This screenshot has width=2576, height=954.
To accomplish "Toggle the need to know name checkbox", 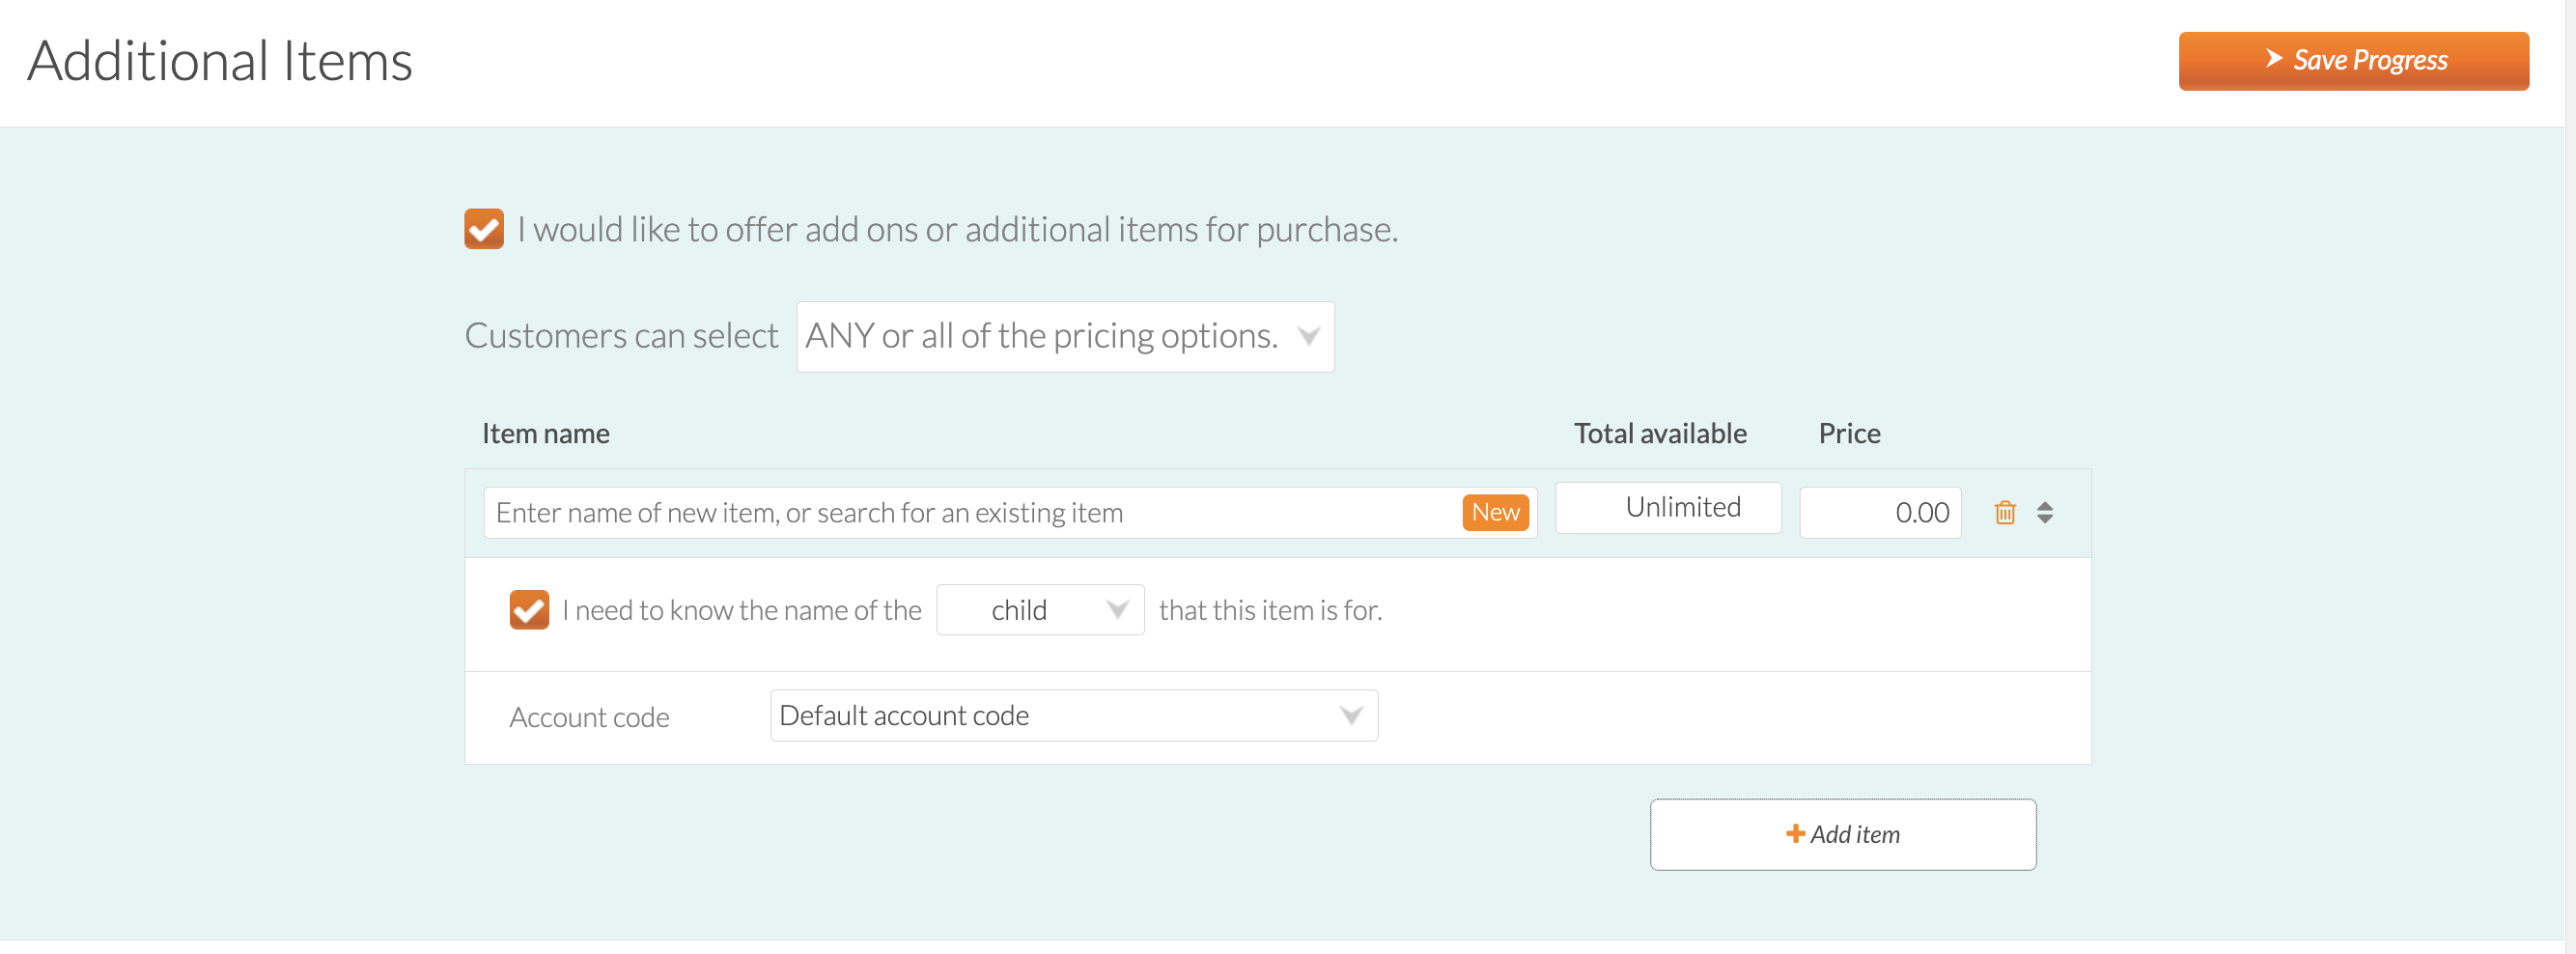I will point(529,610).
